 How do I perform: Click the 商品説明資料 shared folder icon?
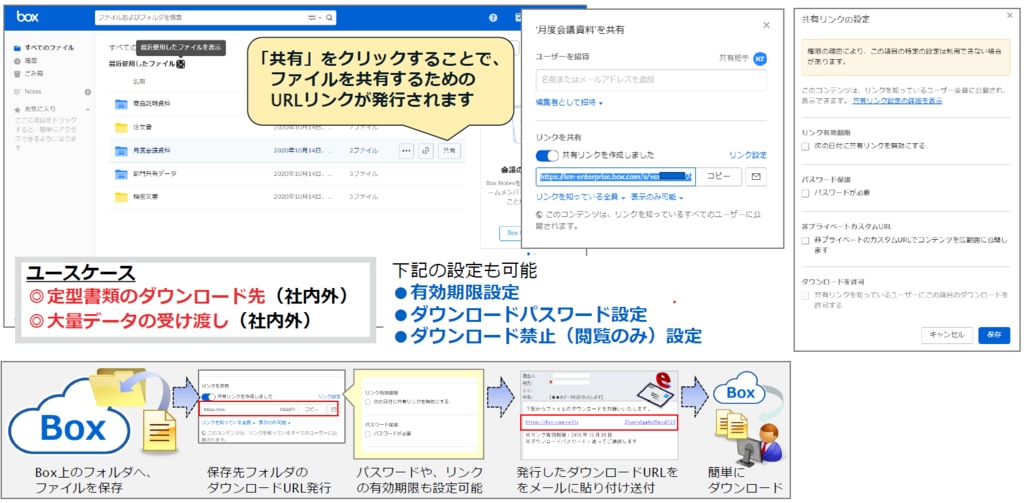click(x=121, y=104)
